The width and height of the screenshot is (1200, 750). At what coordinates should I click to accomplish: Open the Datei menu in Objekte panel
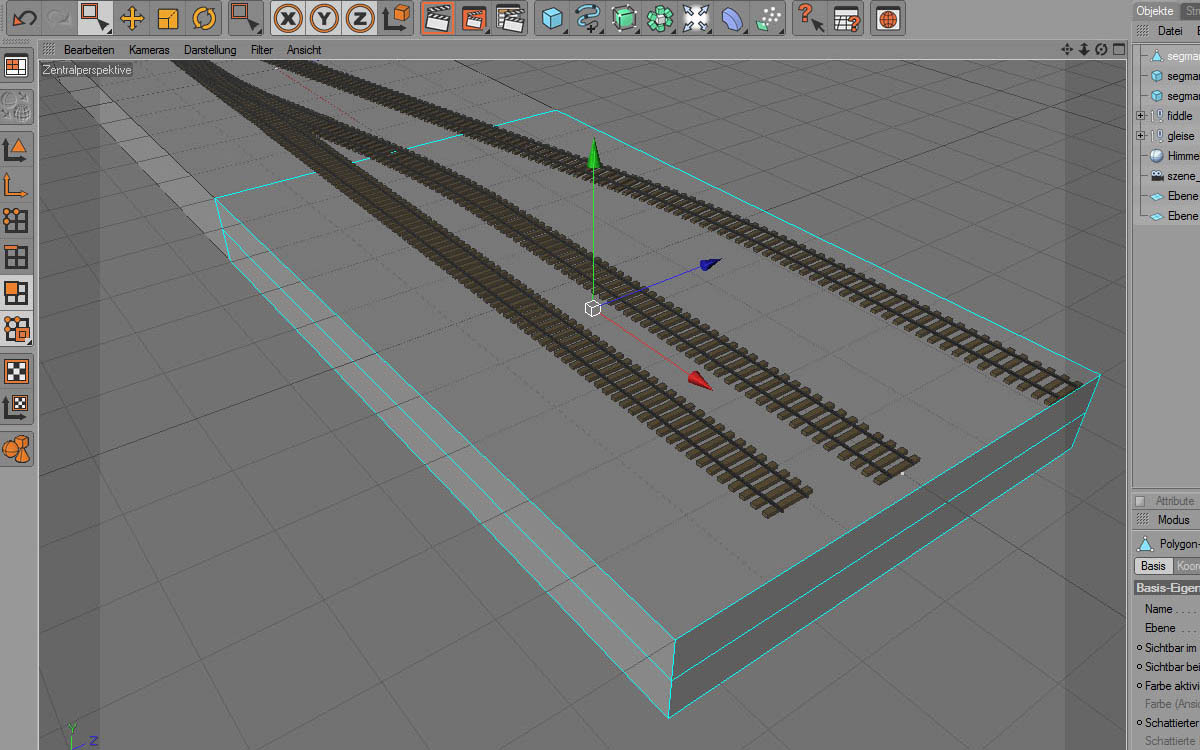(1169, 31)
